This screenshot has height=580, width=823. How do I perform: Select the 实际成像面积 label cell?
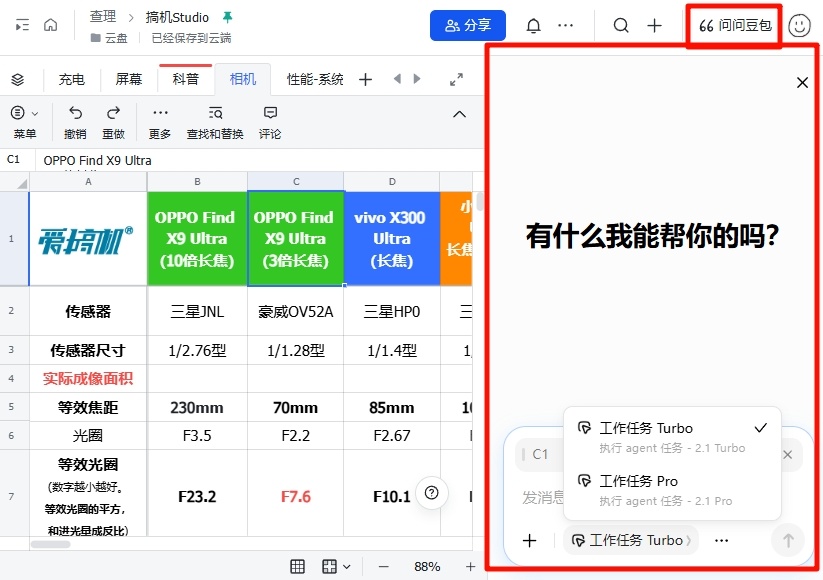pos(88,378)
